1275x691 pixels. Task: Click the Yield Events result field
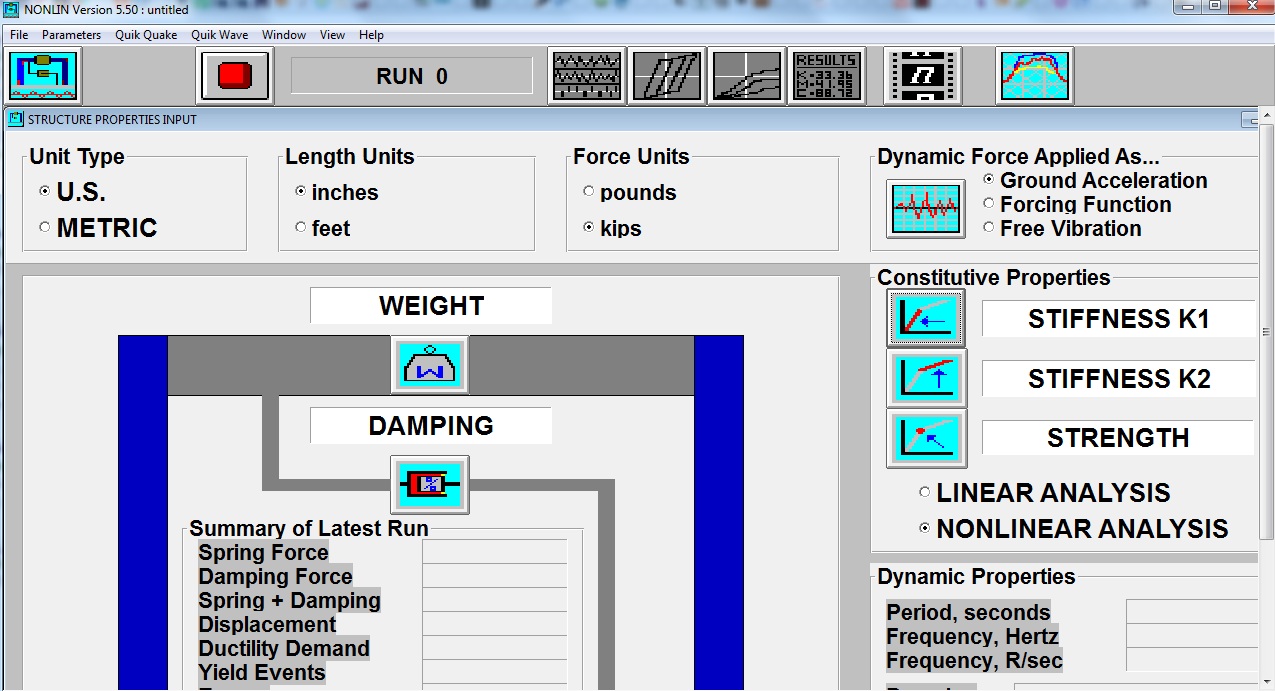(x=494, y=672)
